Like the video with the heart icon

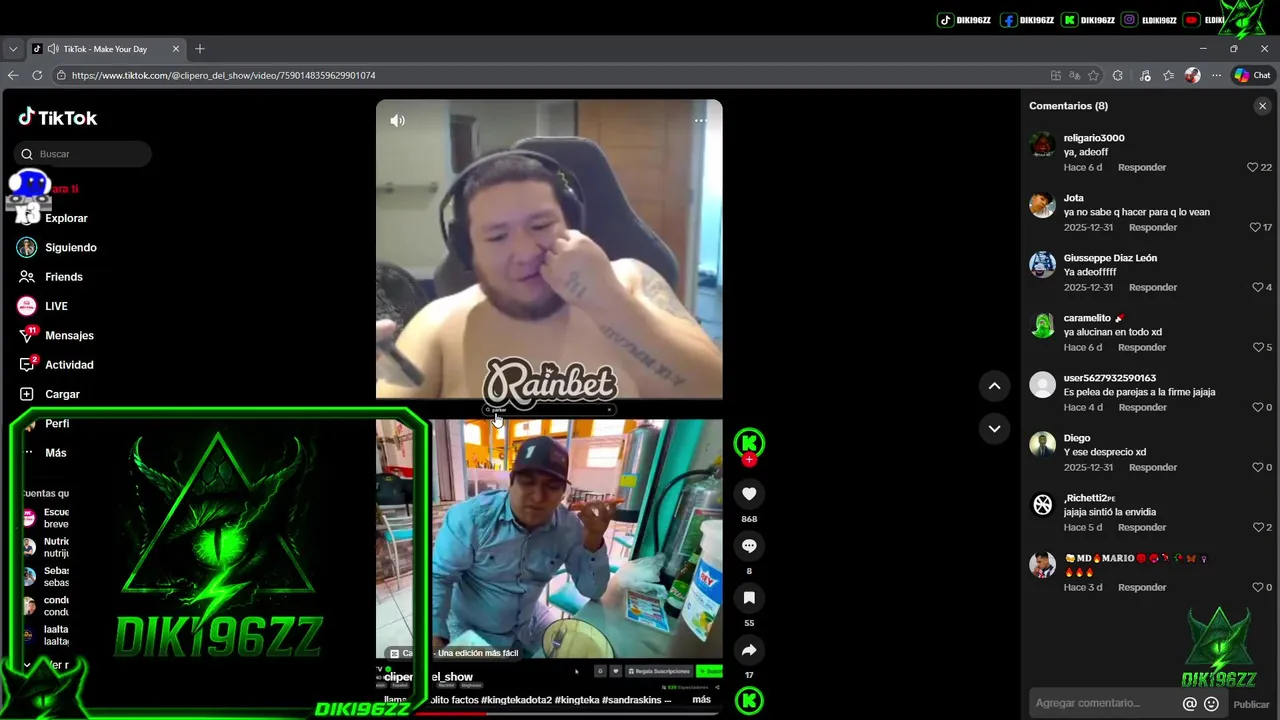[749, 493]
